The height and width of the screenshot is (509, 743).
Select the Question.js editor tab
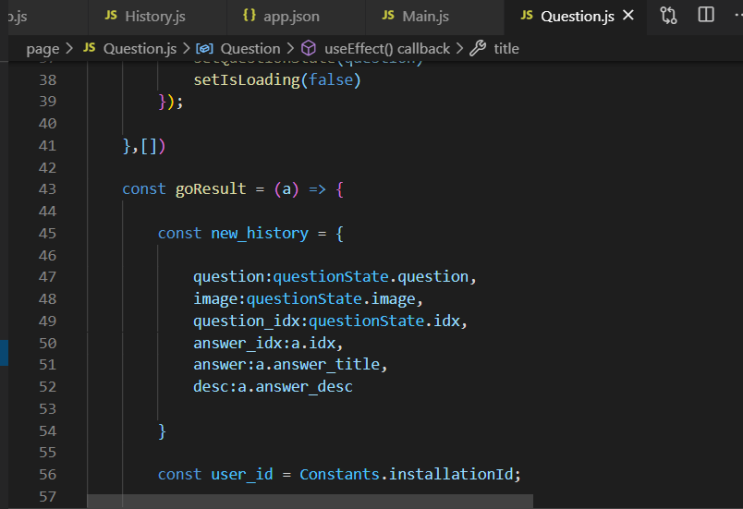click(577, 17)
